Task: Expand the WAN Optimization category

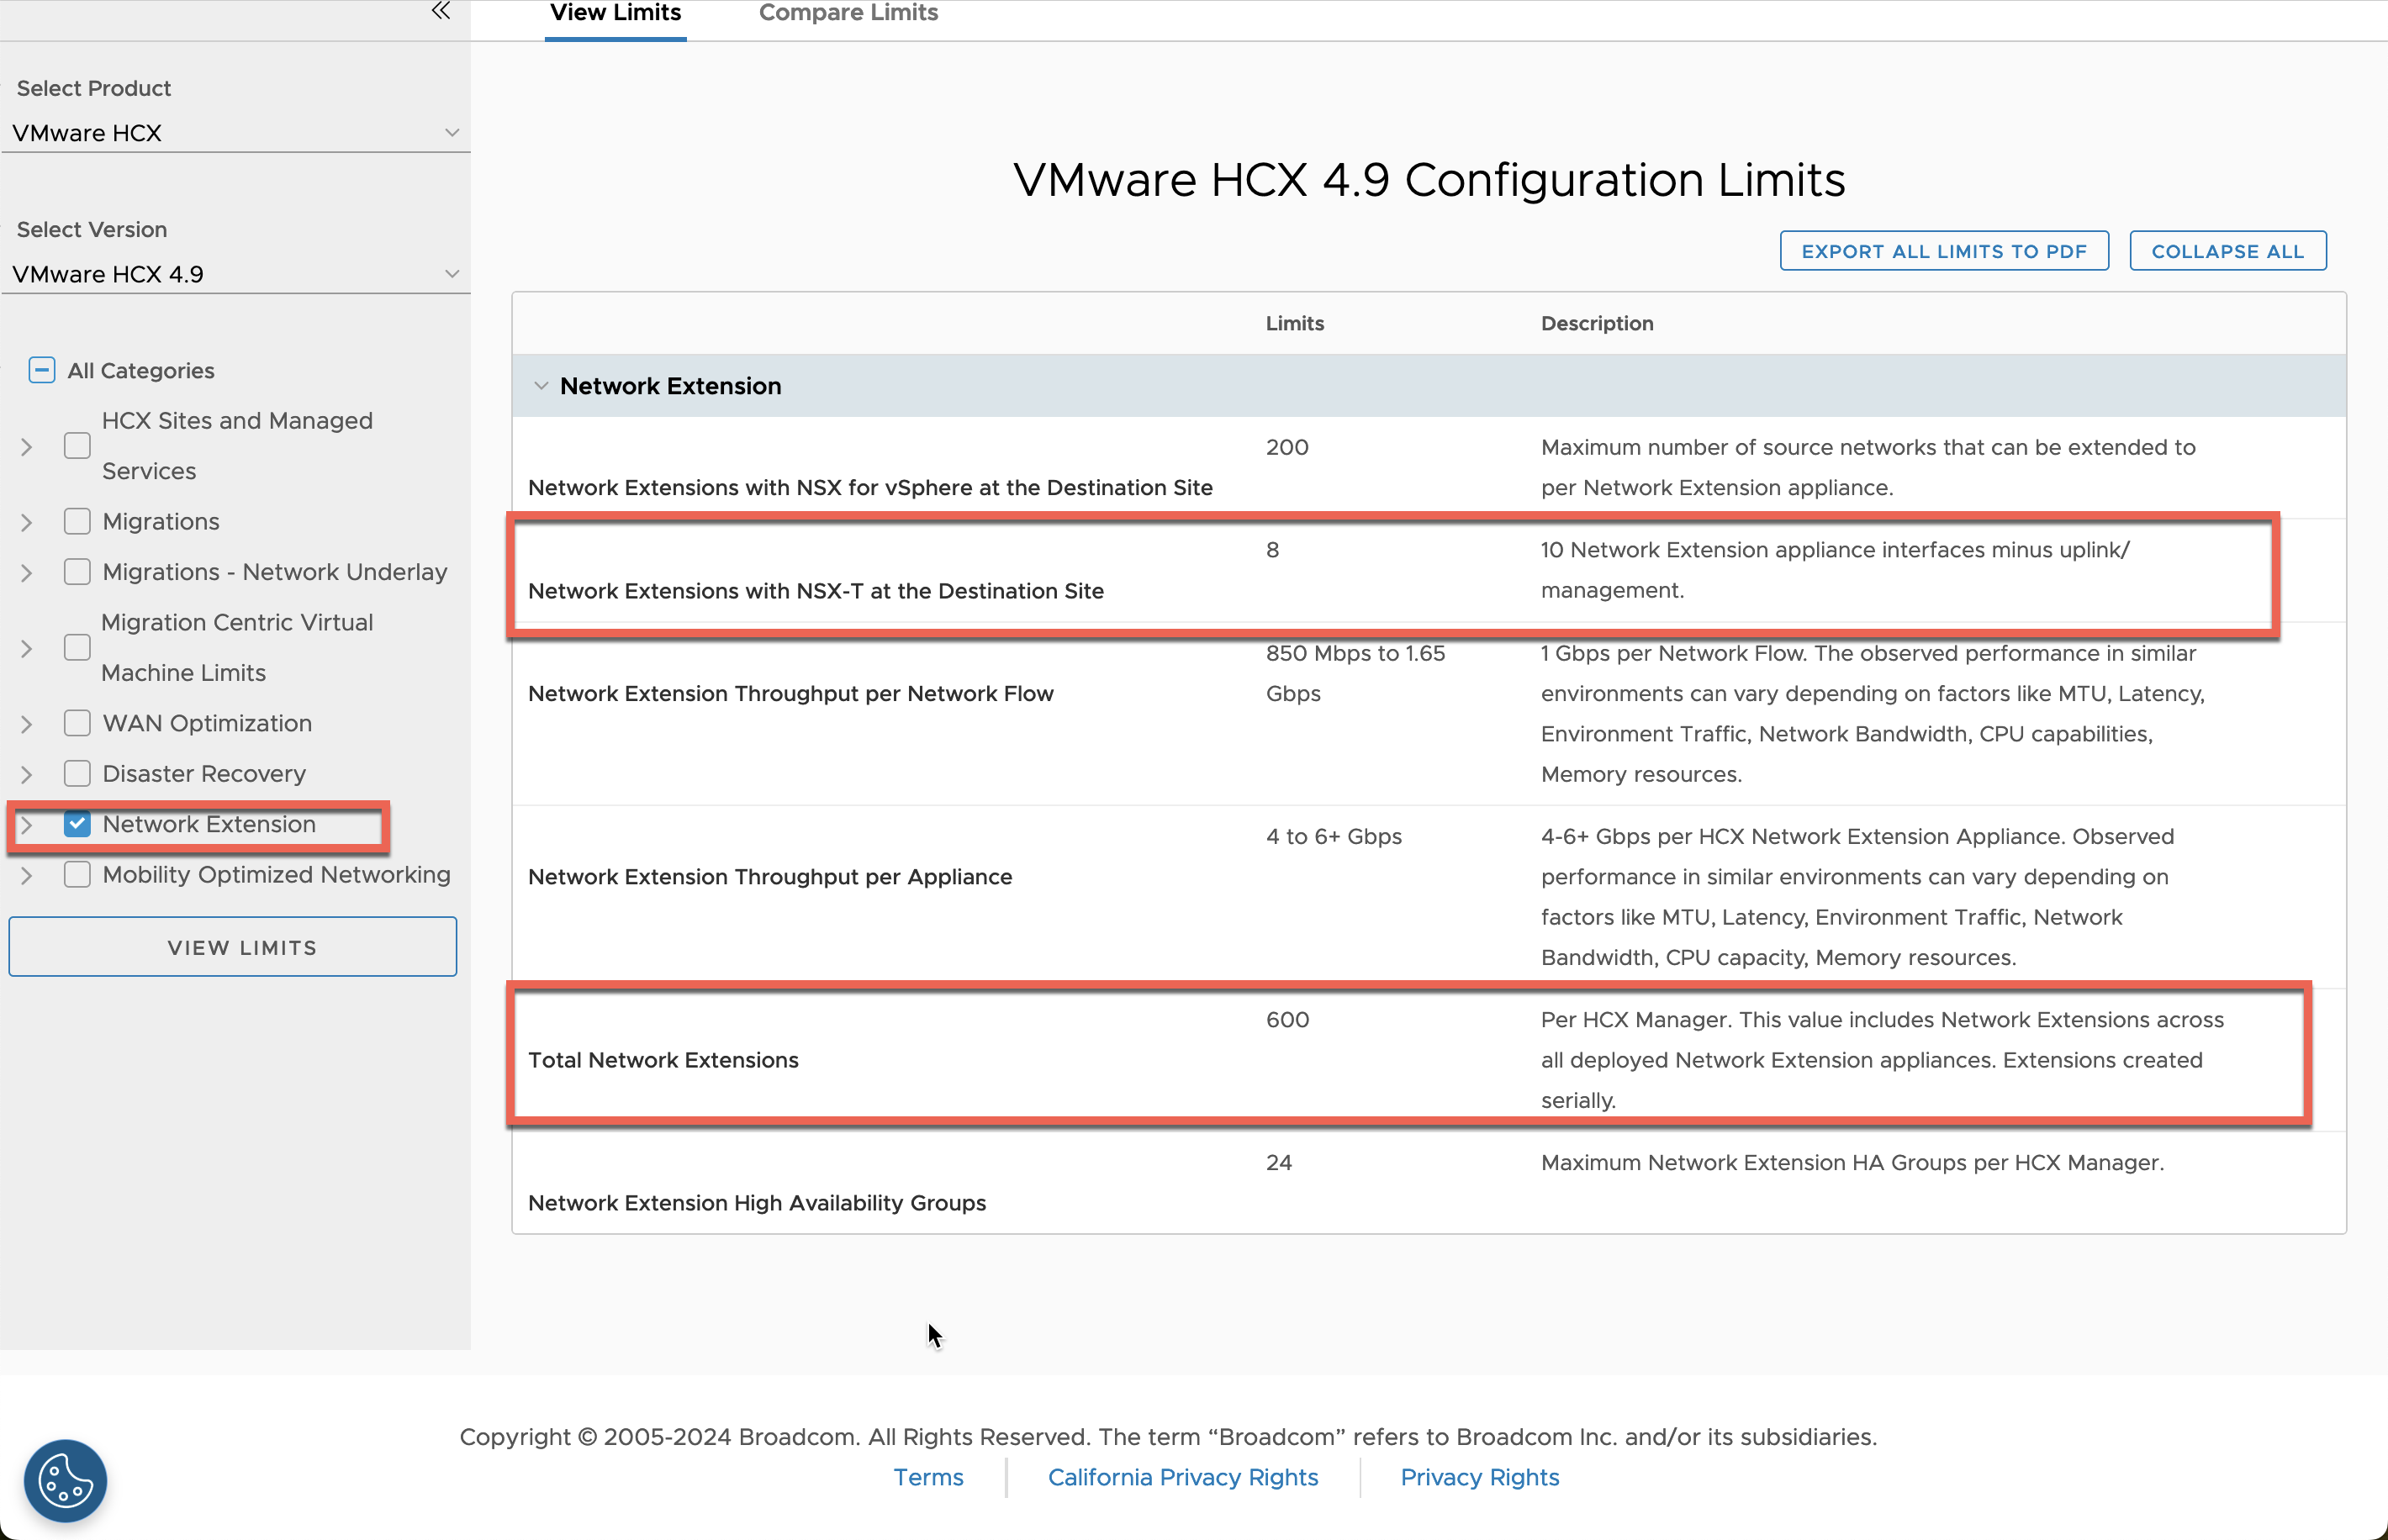Action: [25, 722]
